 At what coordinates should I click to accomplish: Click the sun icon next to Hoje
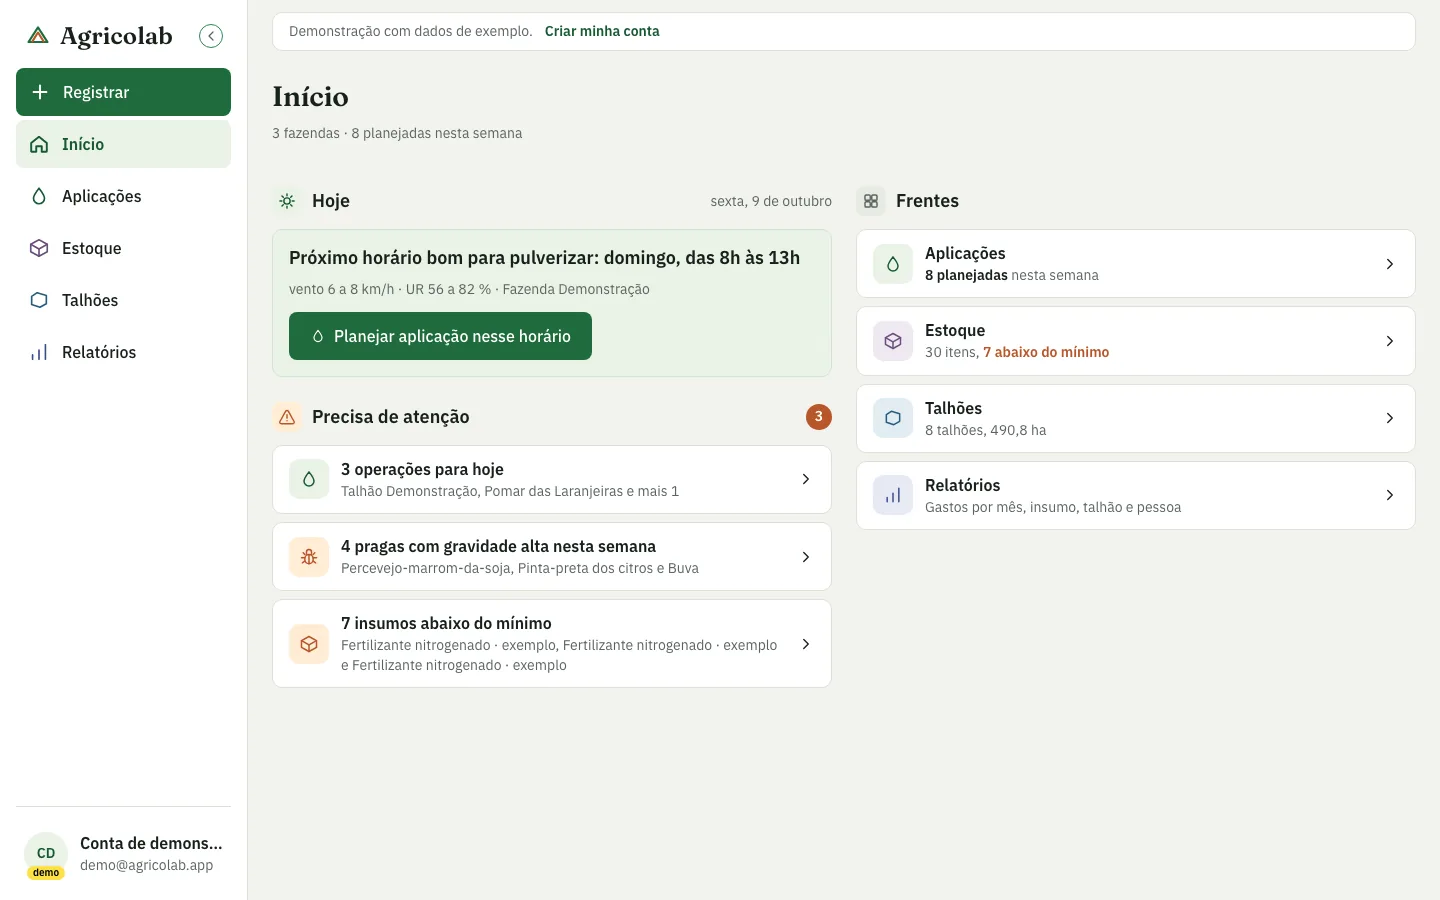[x=287, y=201]
